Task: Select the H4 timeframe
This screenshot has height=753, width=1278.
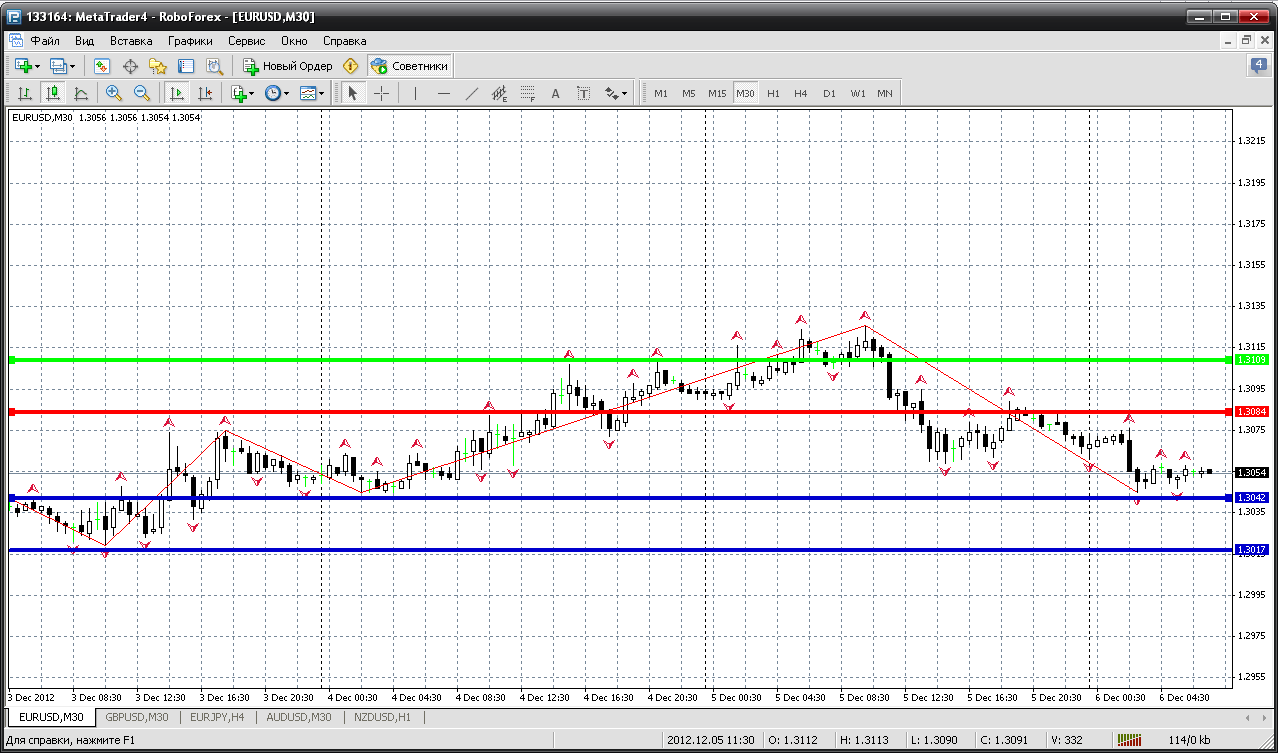Action: coord(800,93)
